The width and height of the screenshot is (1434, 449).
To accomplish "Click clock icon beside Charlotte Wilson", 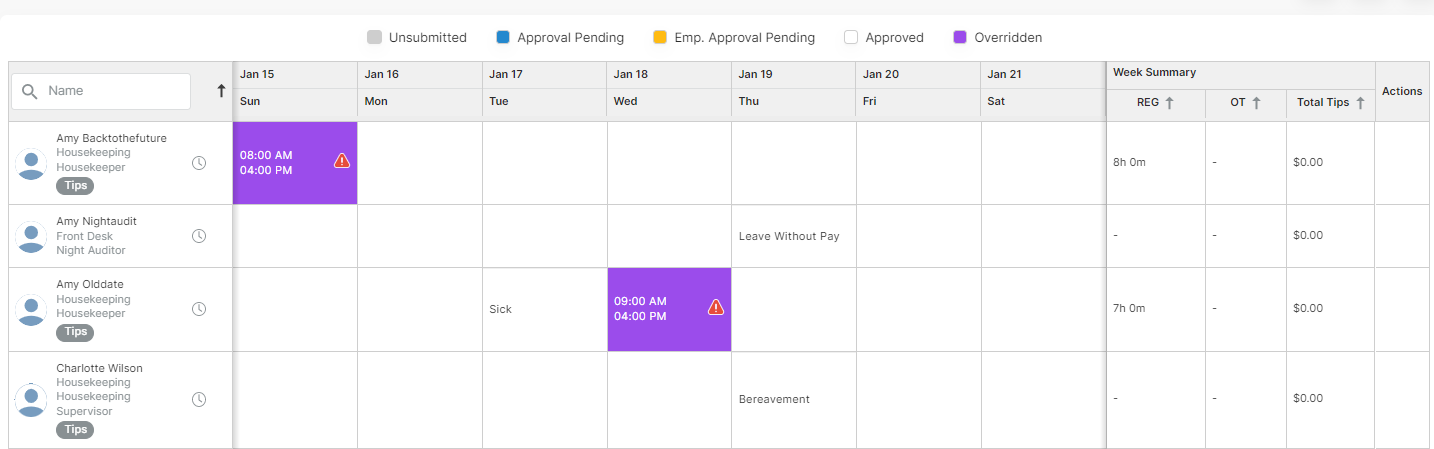I will [199, 399].
